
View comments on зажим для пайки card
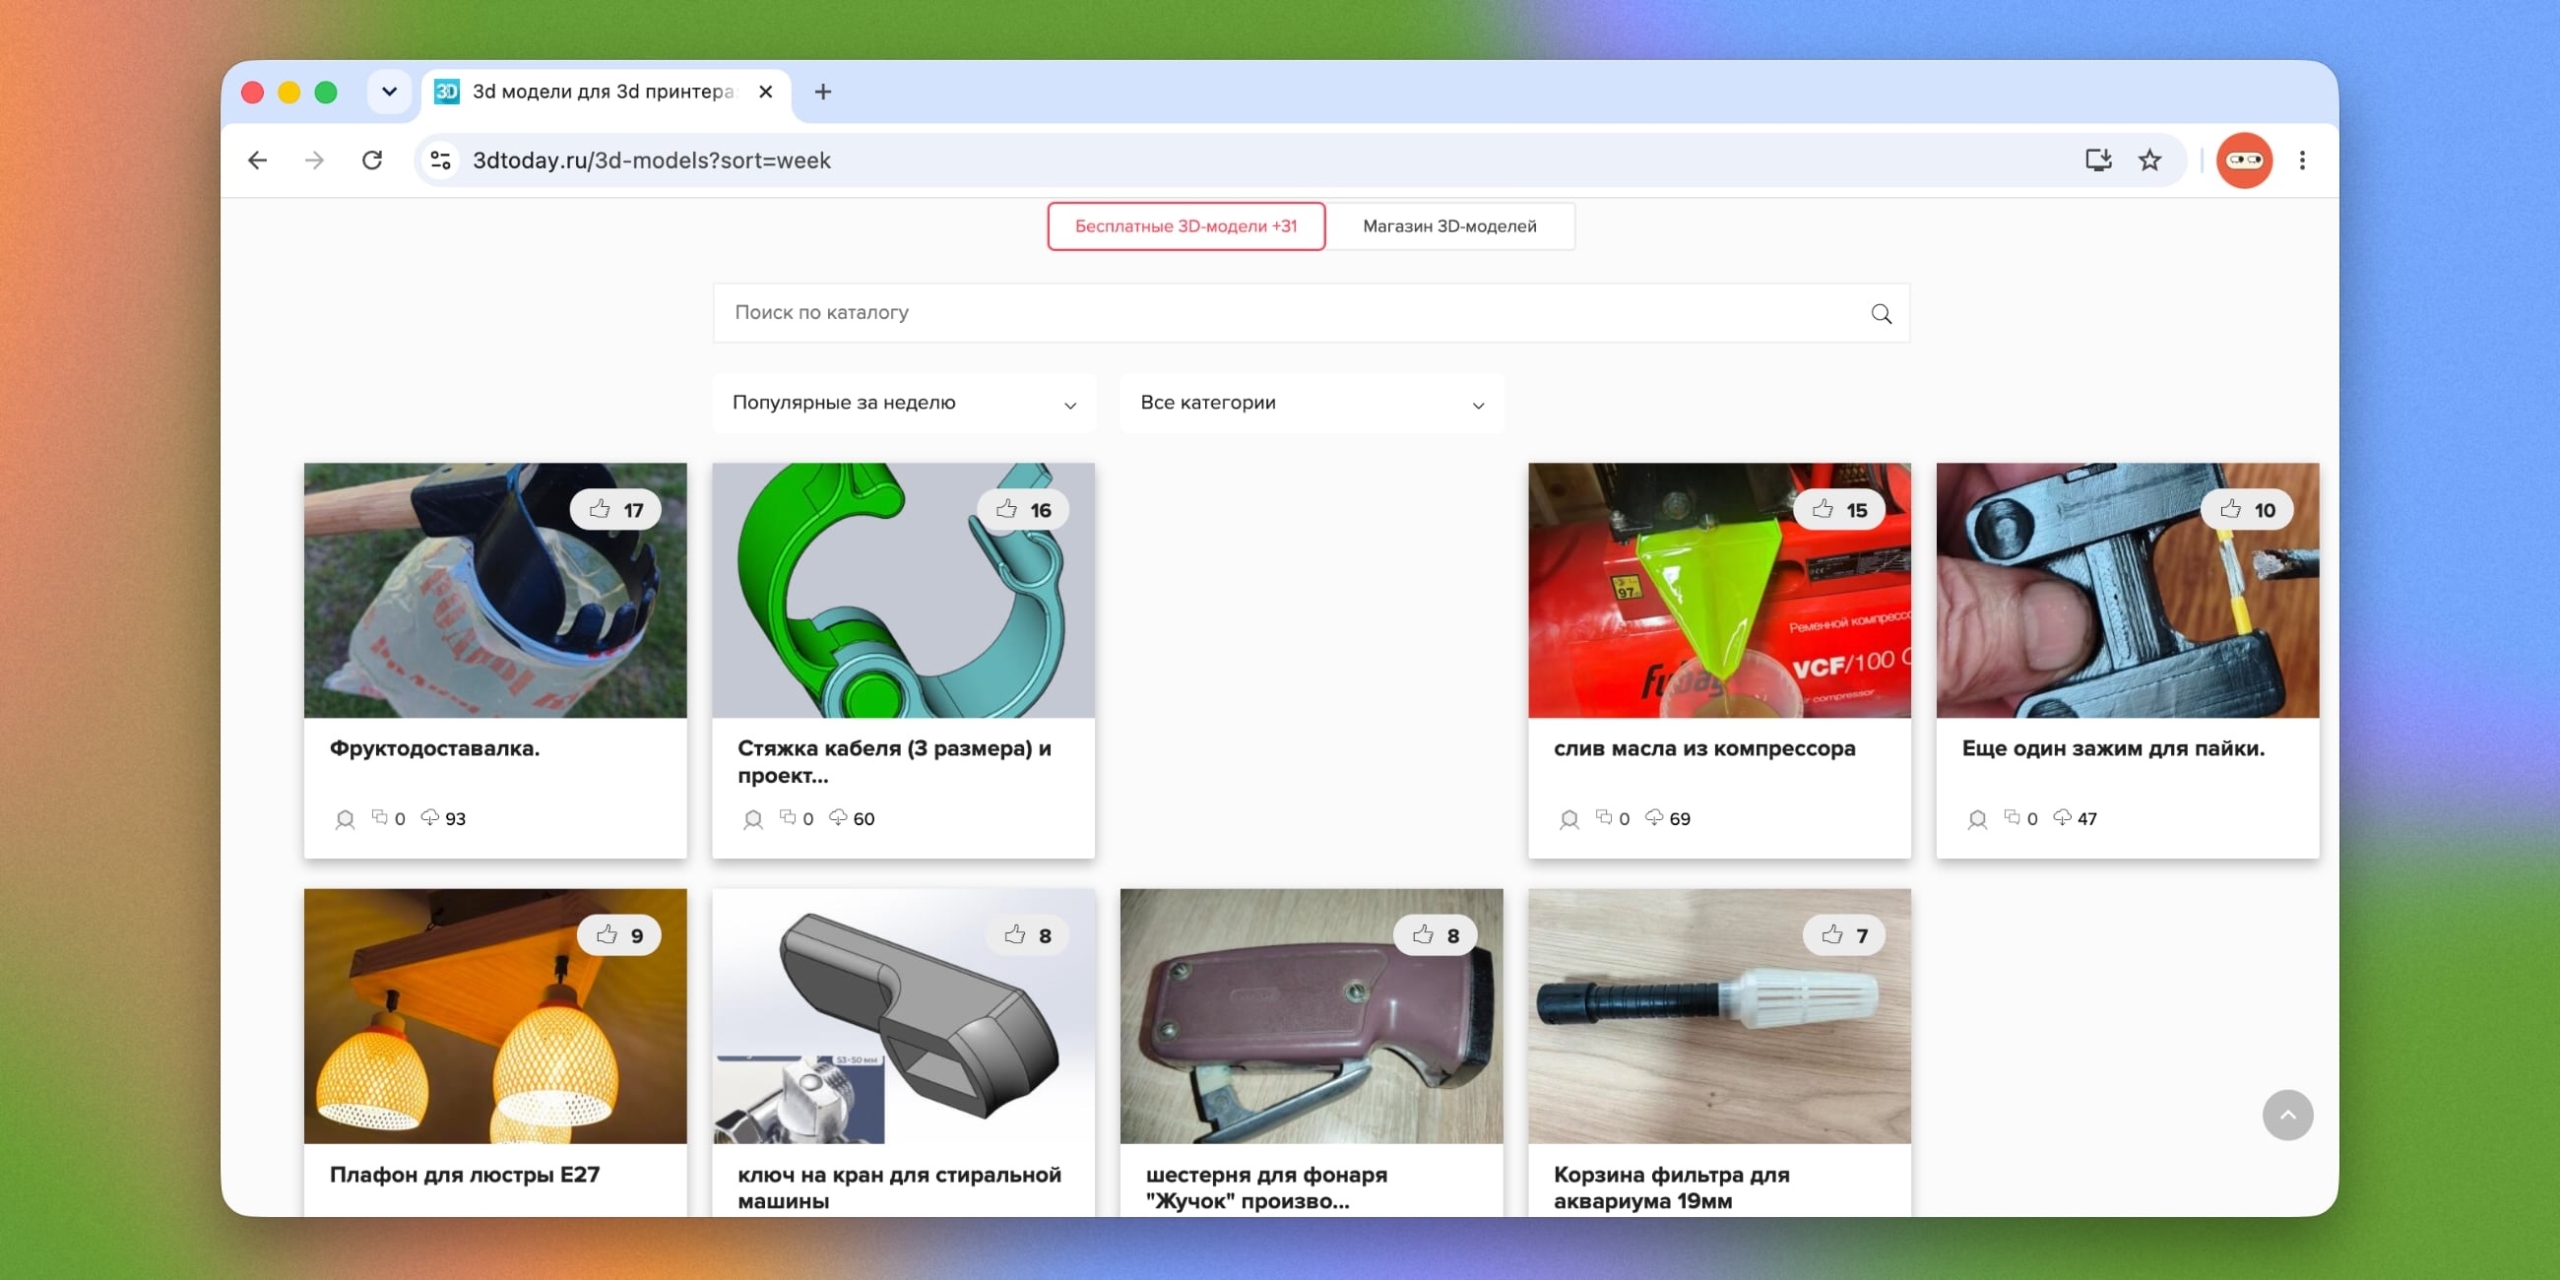pyautogui.click(x=2021, y=818)
